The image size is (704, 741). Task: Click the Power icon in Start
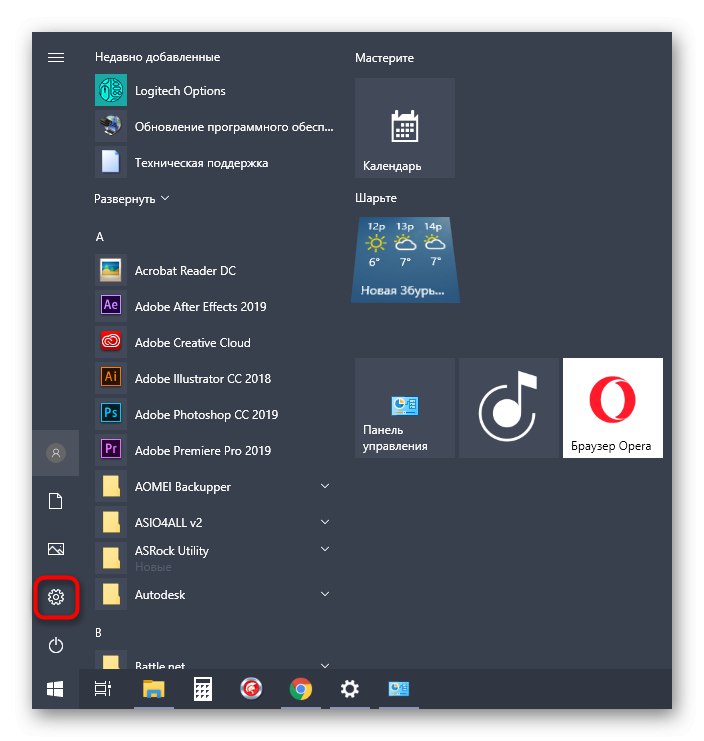pyautogui.click(x=56, y=645)
